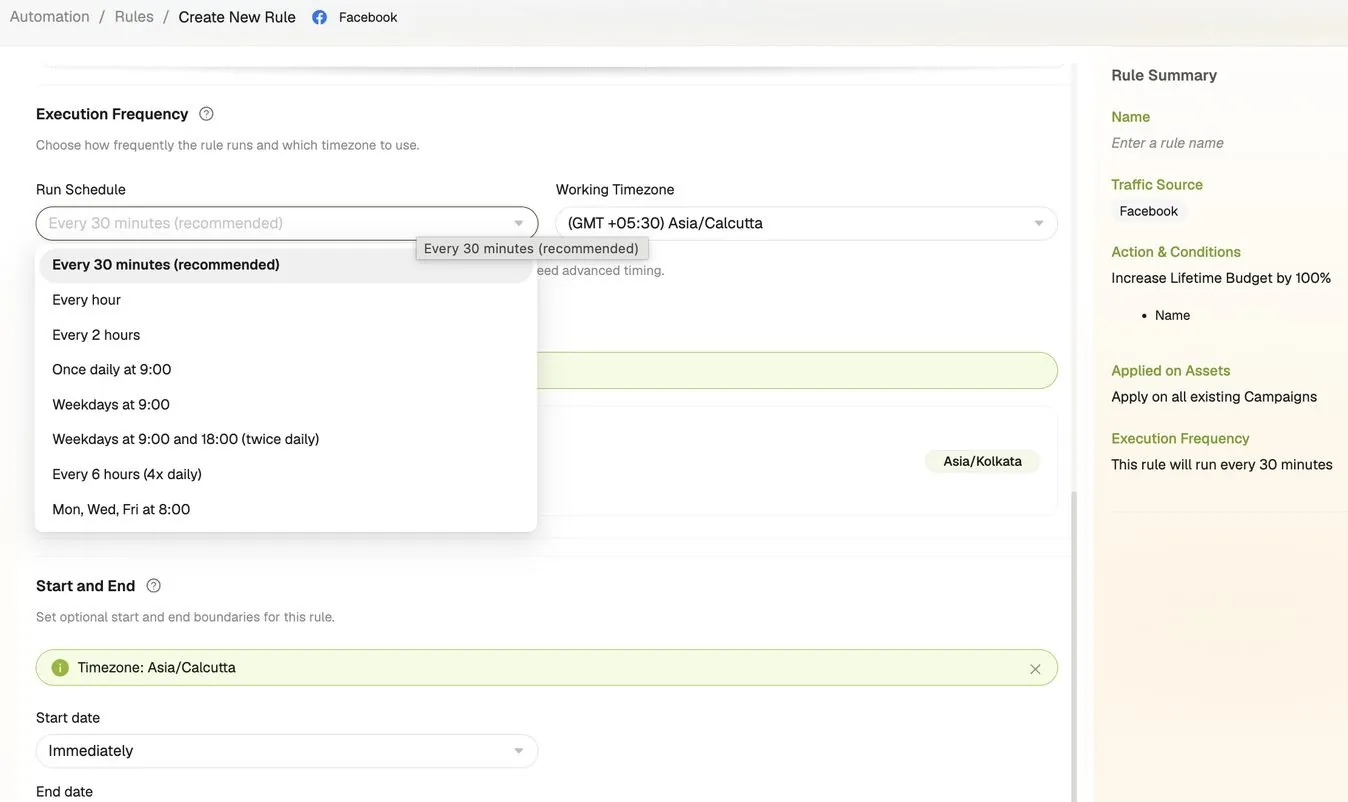Image resolution: width=1348 pixels, height=802 pixels.
Task: Choose Weekdays at 9:00 and 18:00 (twice daily)
Action: point(286,439)
